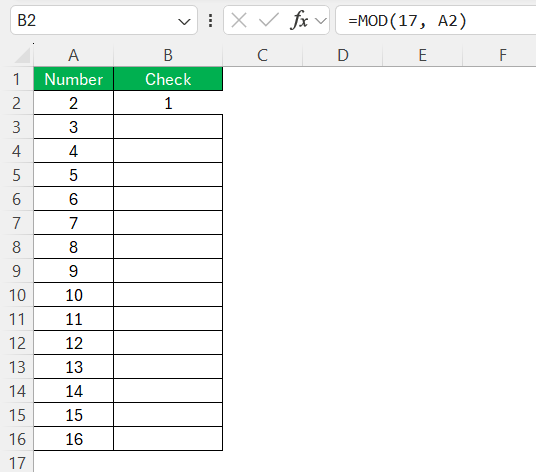536x472 pixels.
Task: Select row 8 header
Action: tap(16, 247)
